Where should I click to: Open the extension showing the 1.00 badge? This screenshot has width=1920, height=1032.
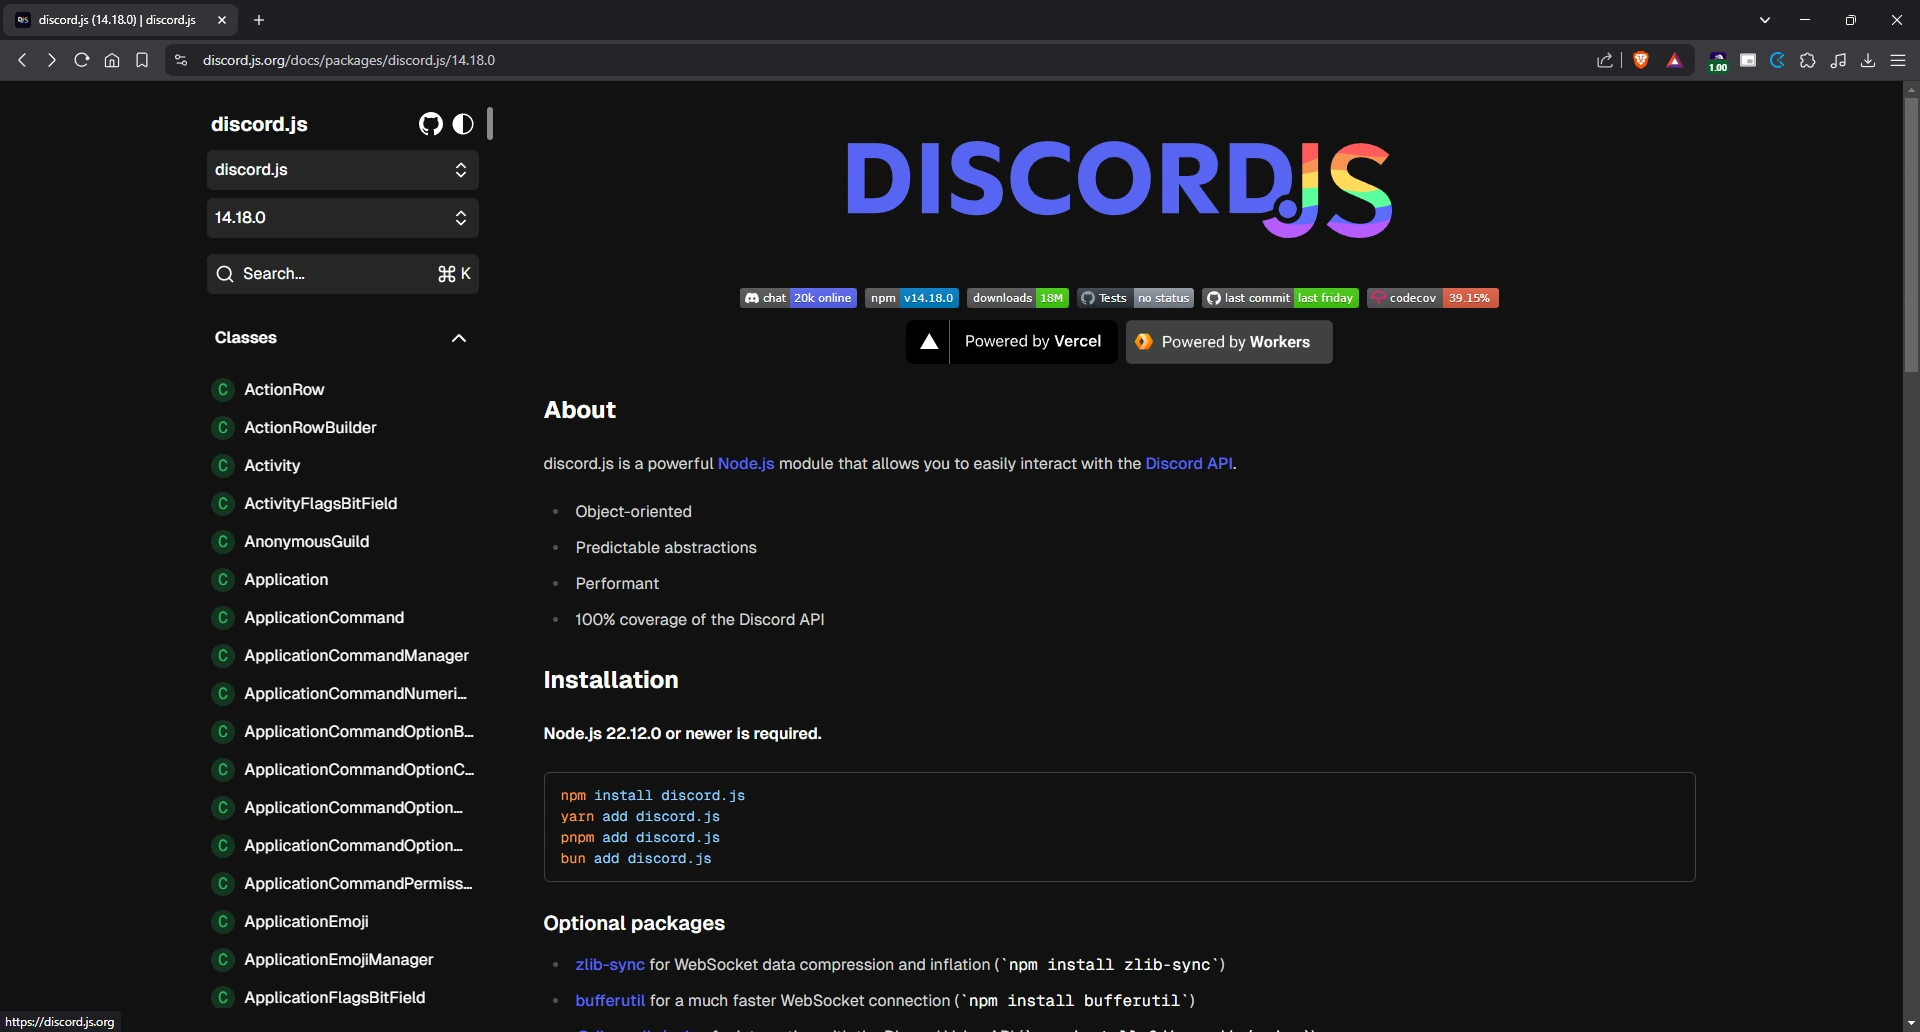coord(1718,61)
